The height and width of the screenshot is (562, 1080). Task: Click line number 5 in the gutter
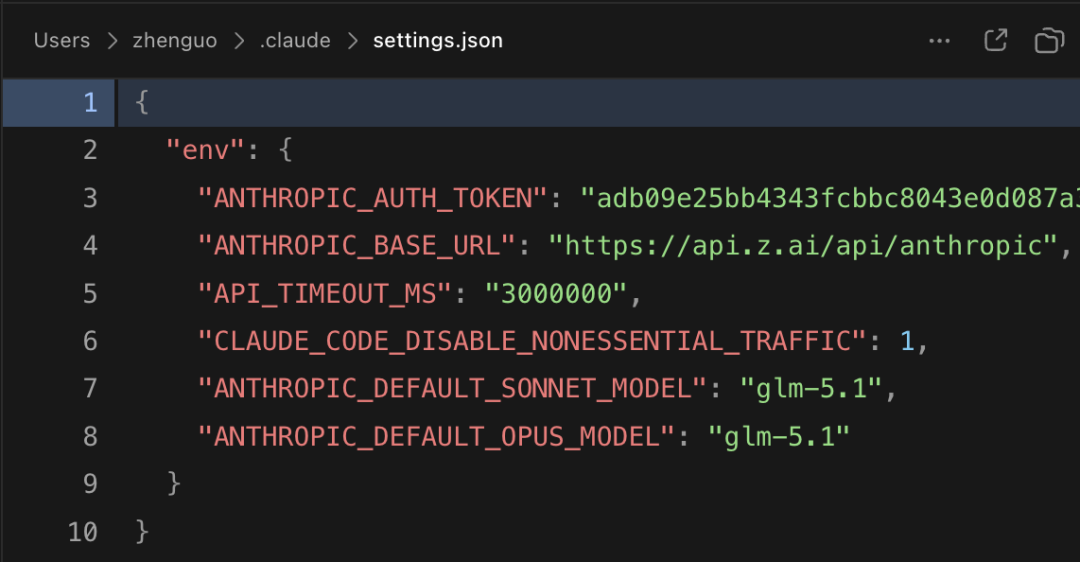pos(90,293)
